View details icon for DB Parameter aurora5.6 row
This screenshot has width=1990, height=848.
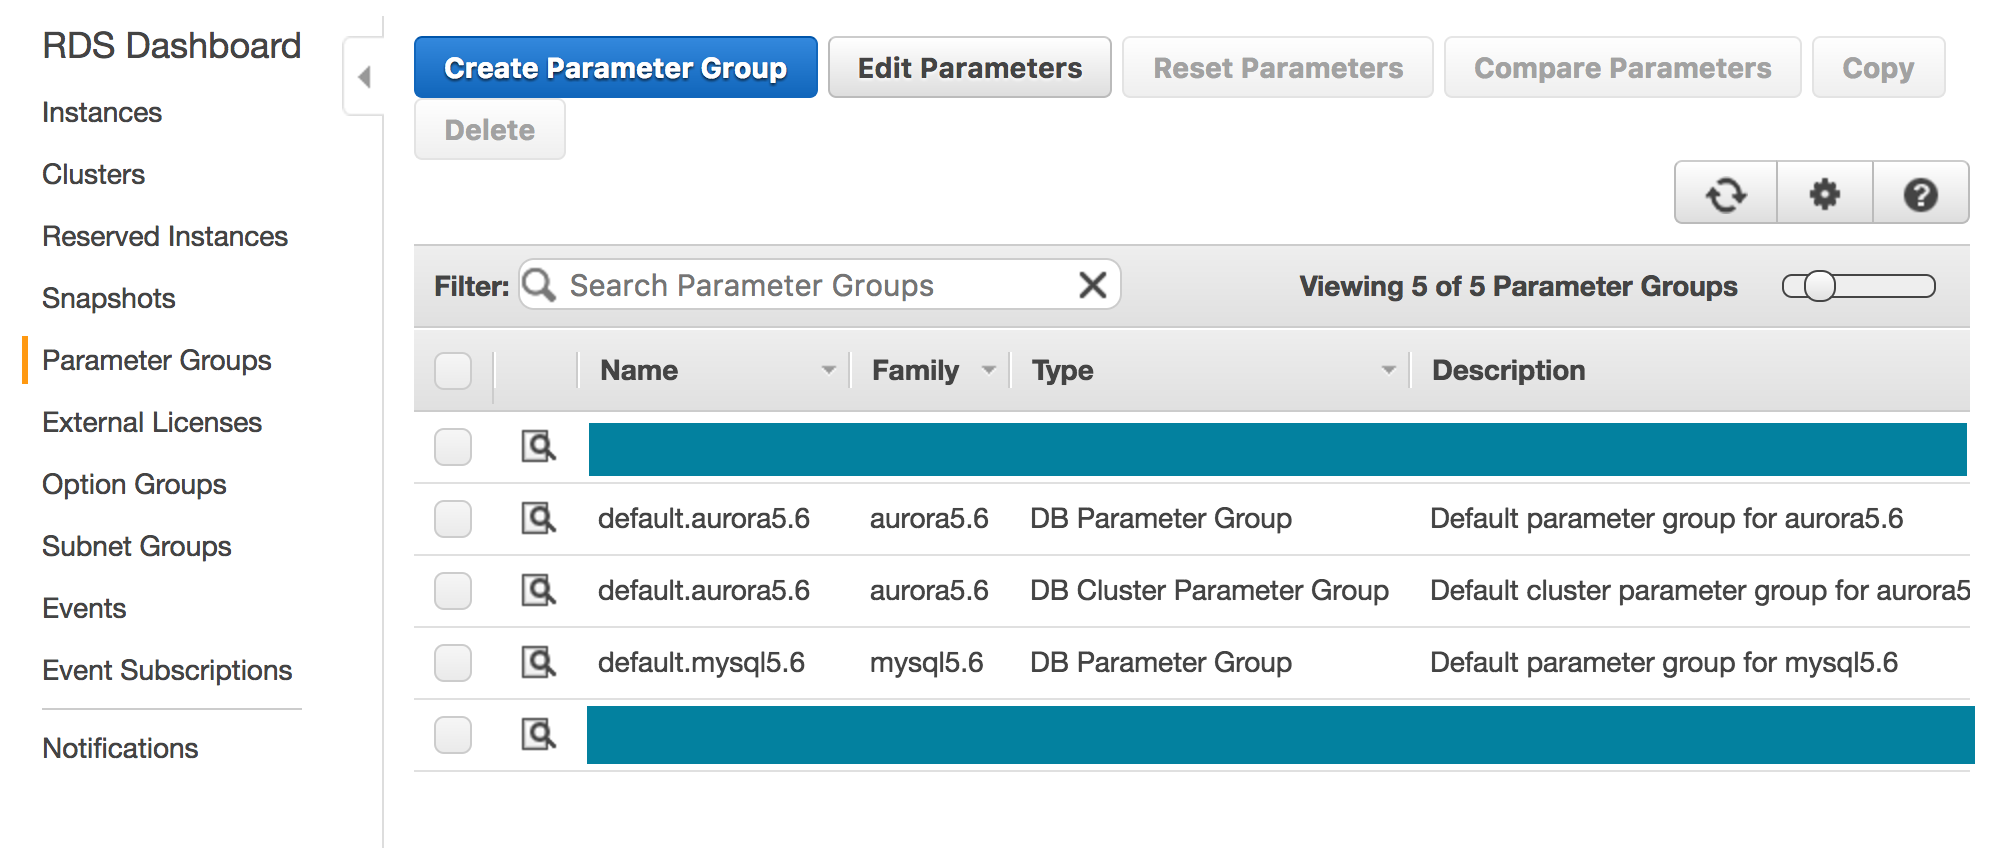coord(538,518)
